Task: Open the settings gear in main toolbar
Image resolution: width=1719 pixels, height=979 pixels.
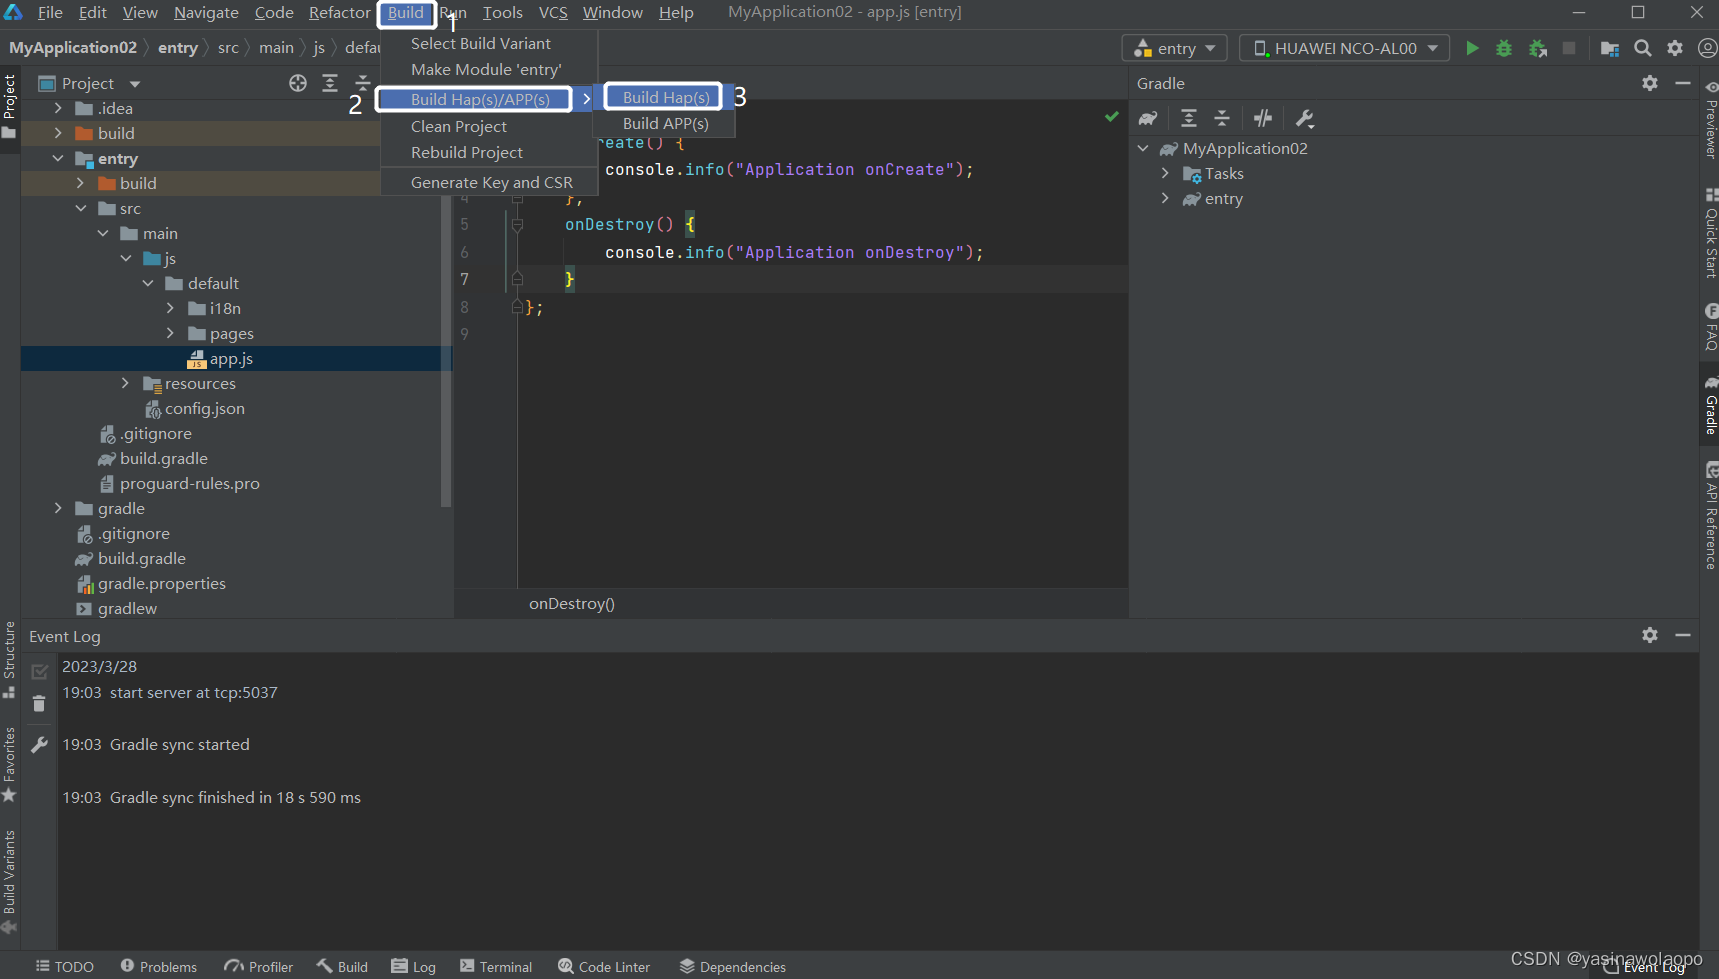Action: [1675, 48]
